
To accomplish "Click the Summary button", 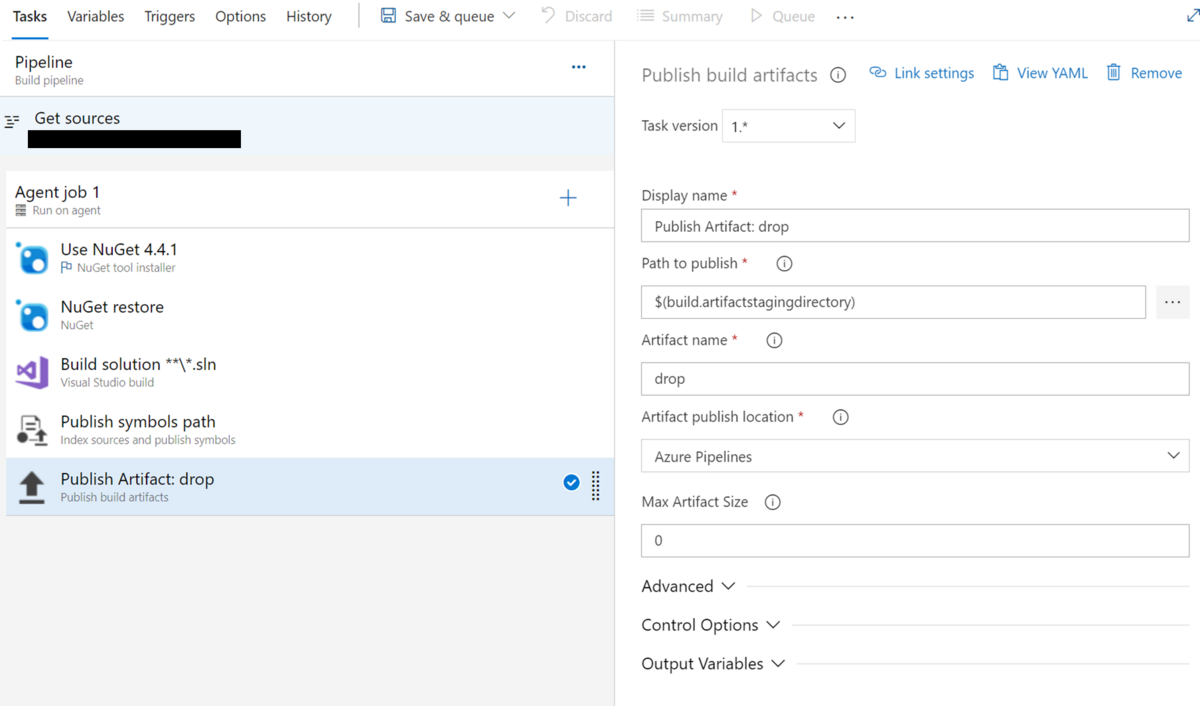I will click(680, 16).
